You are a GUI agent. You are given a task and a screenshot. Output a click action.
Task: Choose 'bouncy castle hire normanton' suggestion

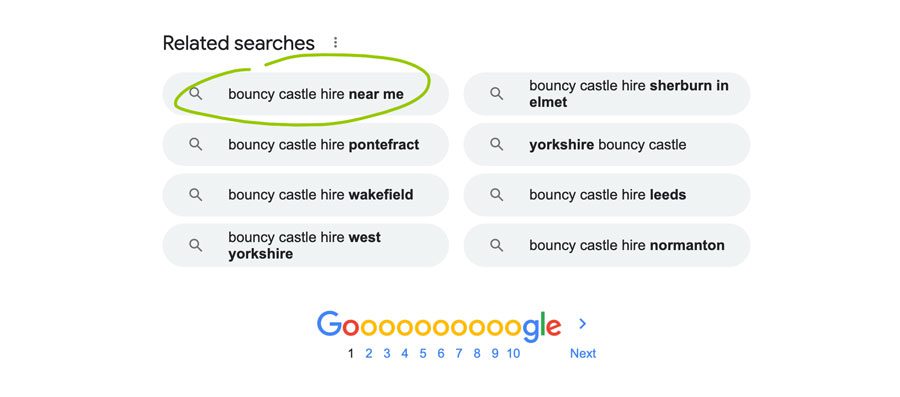pos(607,245)
